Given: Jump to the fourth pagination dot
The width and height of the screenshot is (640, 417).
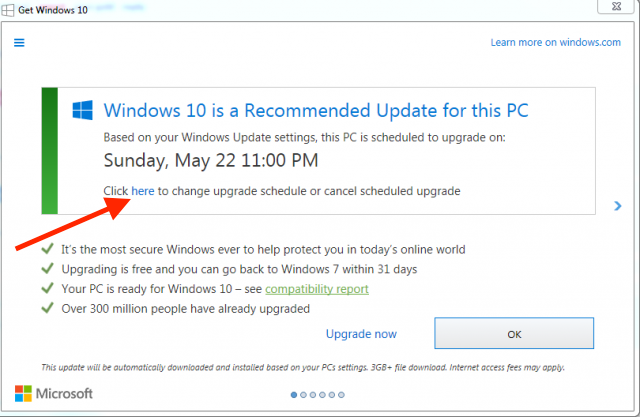Looking at the screenshot, I should pos(323,394).
